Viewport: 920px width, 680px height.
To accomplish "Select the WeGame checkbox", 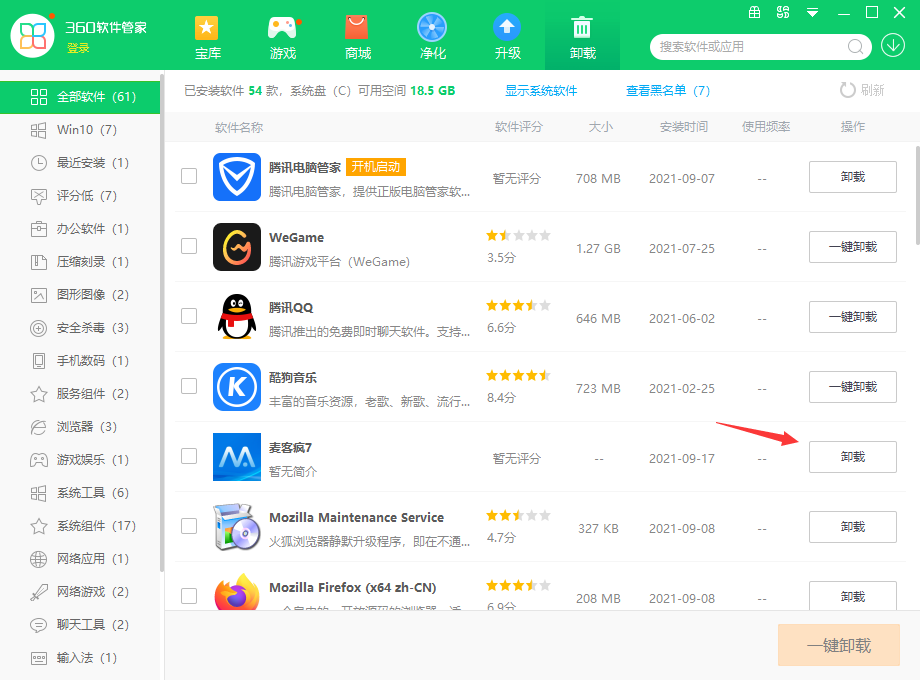I will click(189, 246).
